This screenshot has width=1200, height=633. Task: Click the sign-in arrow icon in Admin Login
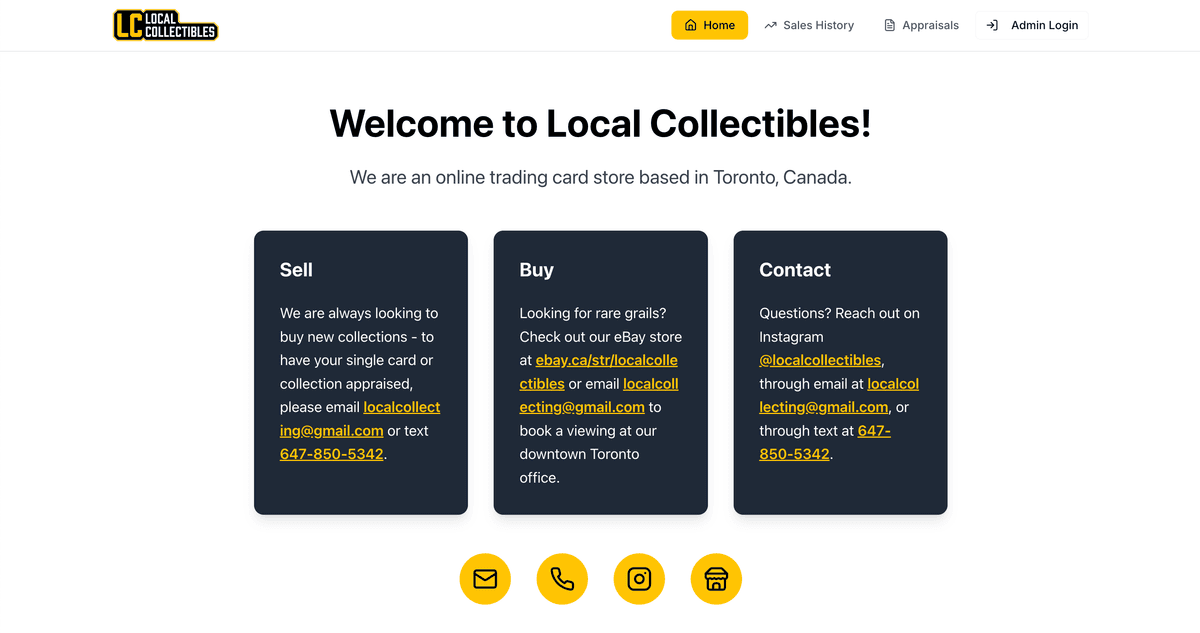(x=992, y=26)
